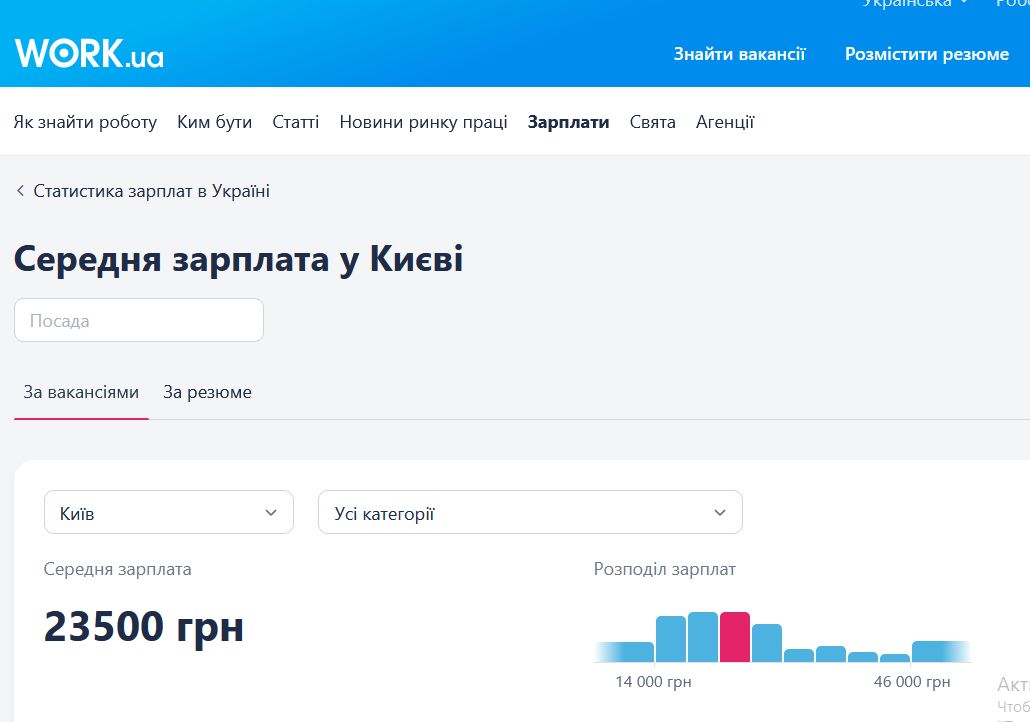Viewport: 1030px width, 722px height.
Task: Click the Середня зарплата label
Action: point(118,569)
